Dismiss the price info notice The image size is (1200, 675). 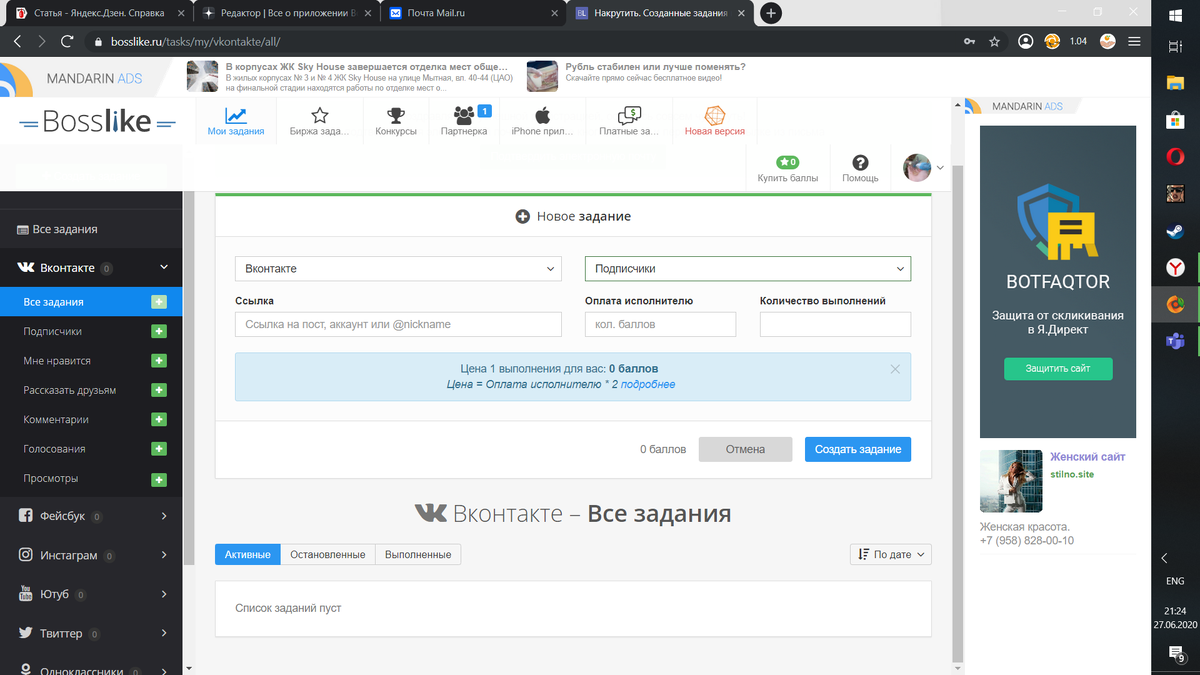pos(895,369)
